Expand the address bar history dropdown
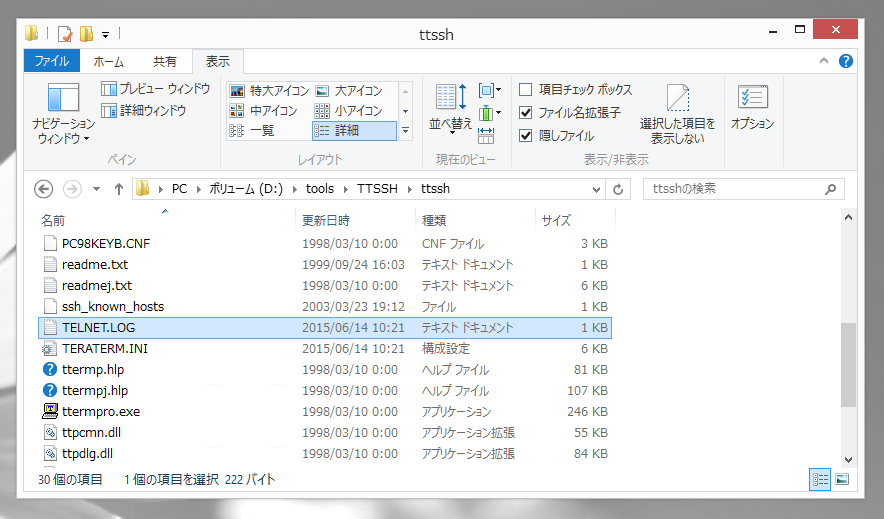This screenshot has width=884, height=519. [596, 189]
